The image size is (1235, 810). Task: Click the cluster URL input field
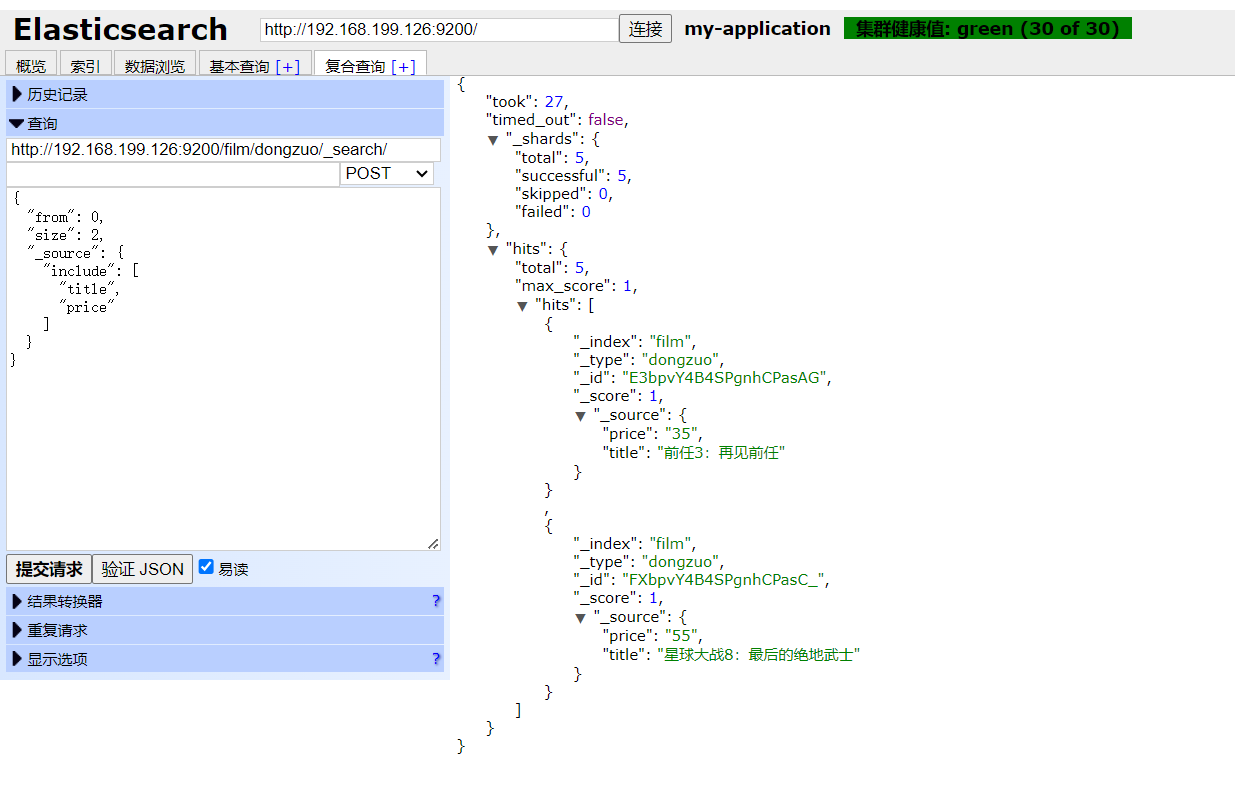coord(438,30)
